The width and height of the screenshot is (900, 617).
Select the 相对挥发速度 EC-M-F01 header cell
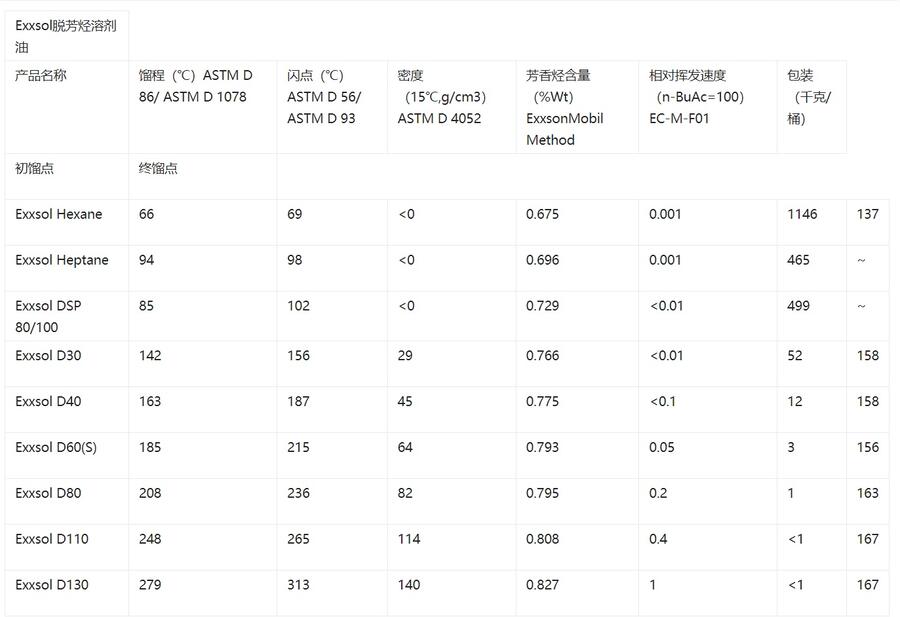pos(696,97)
